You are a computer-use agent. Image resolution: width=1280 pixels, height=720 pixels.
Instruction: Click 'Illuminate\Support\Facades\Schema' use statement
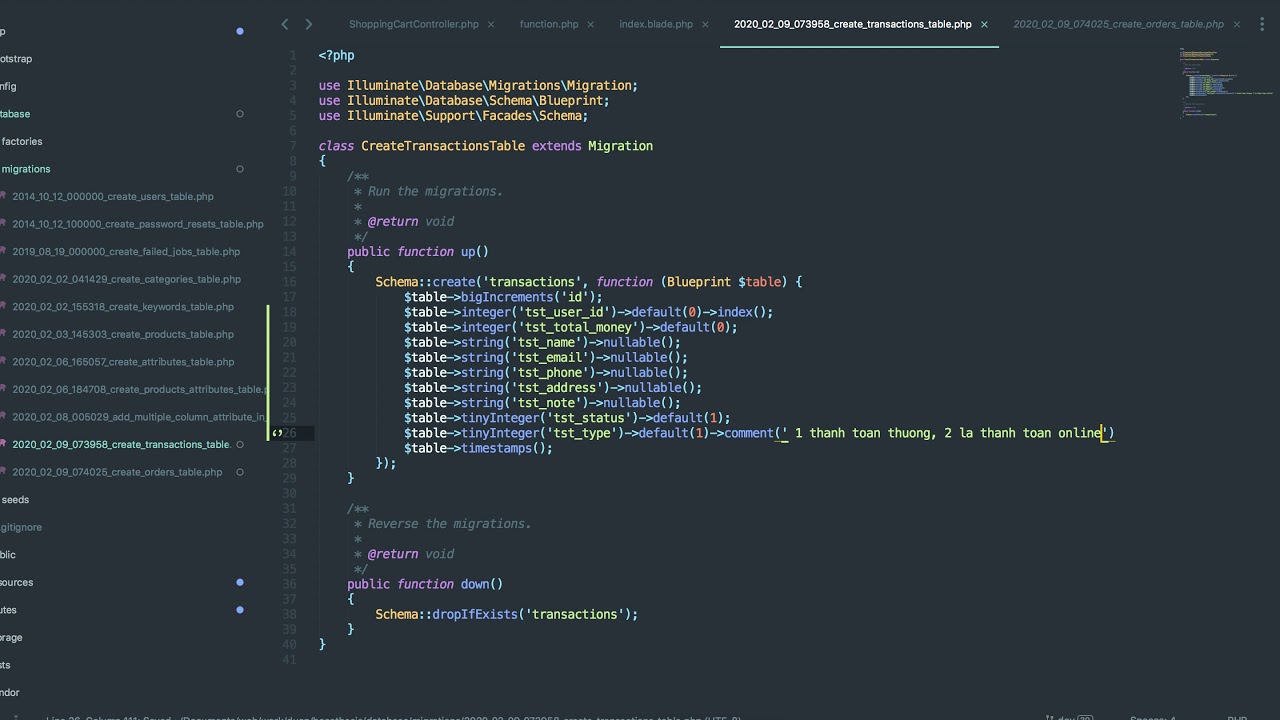pyautogui.click(x=464, y=116)
